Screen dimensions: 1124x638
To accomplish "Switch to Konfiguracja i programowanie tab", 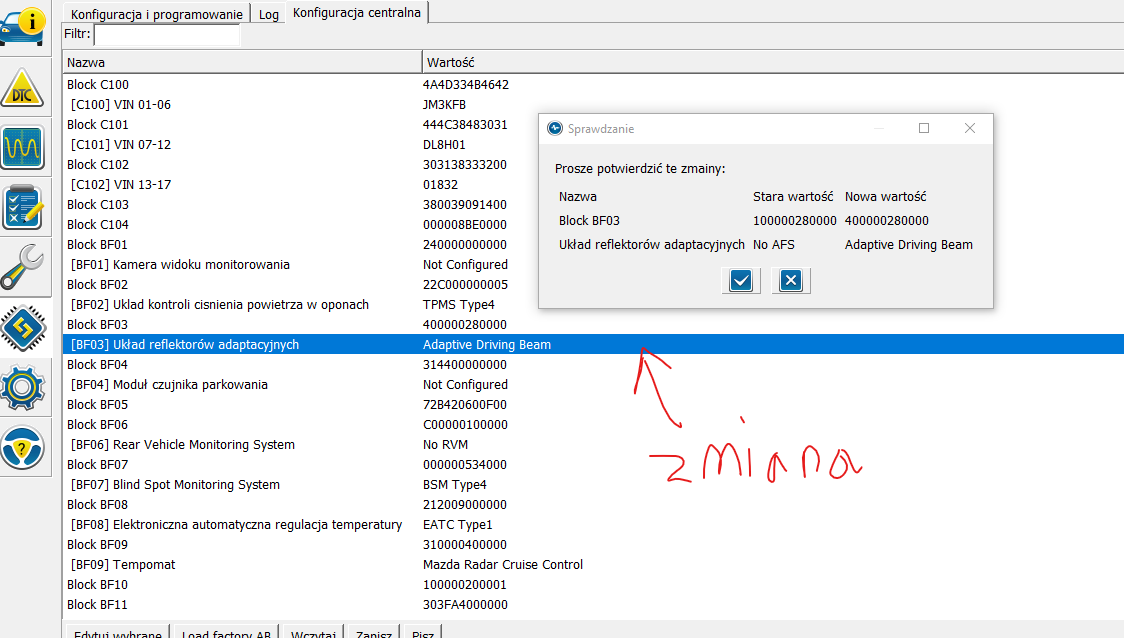I will coord(170,14).
